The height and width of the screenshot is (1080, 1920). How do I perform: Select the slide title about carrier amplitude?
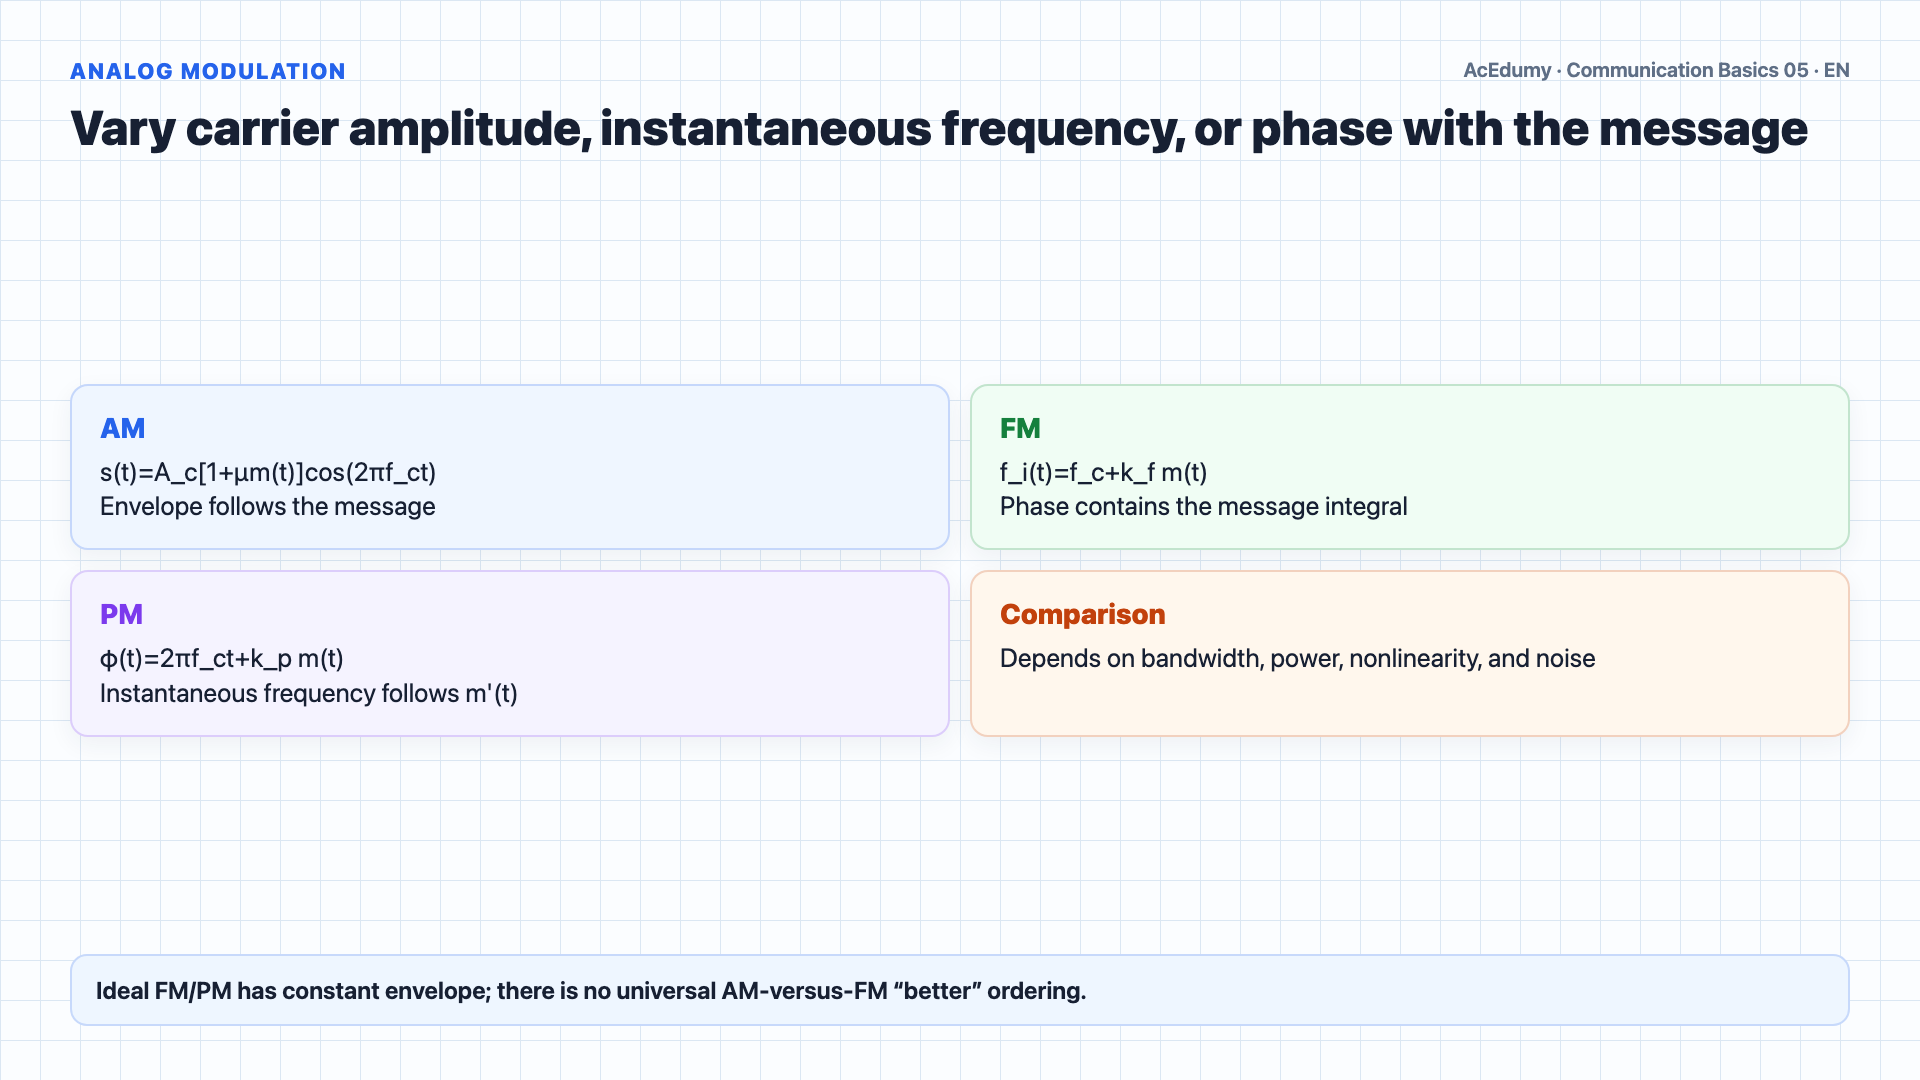tap(939, 129)
